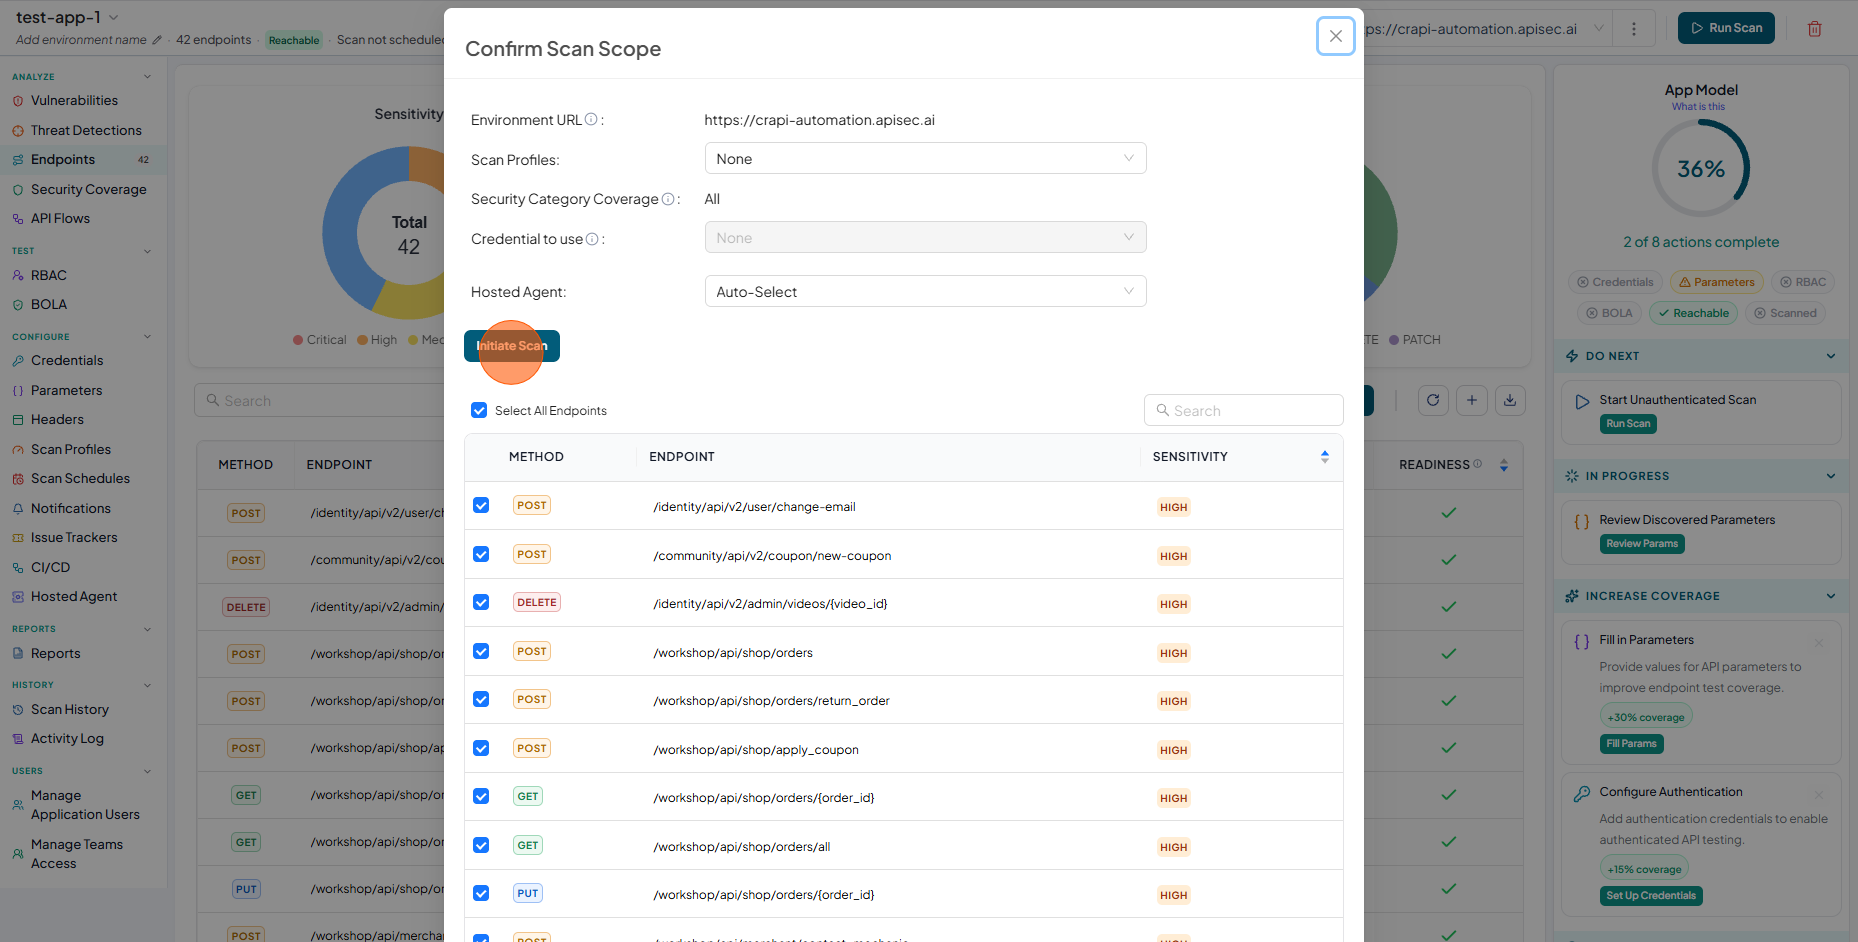
Task: Click the Scan Schedules calendar icon
Action: tap(18, 479)
